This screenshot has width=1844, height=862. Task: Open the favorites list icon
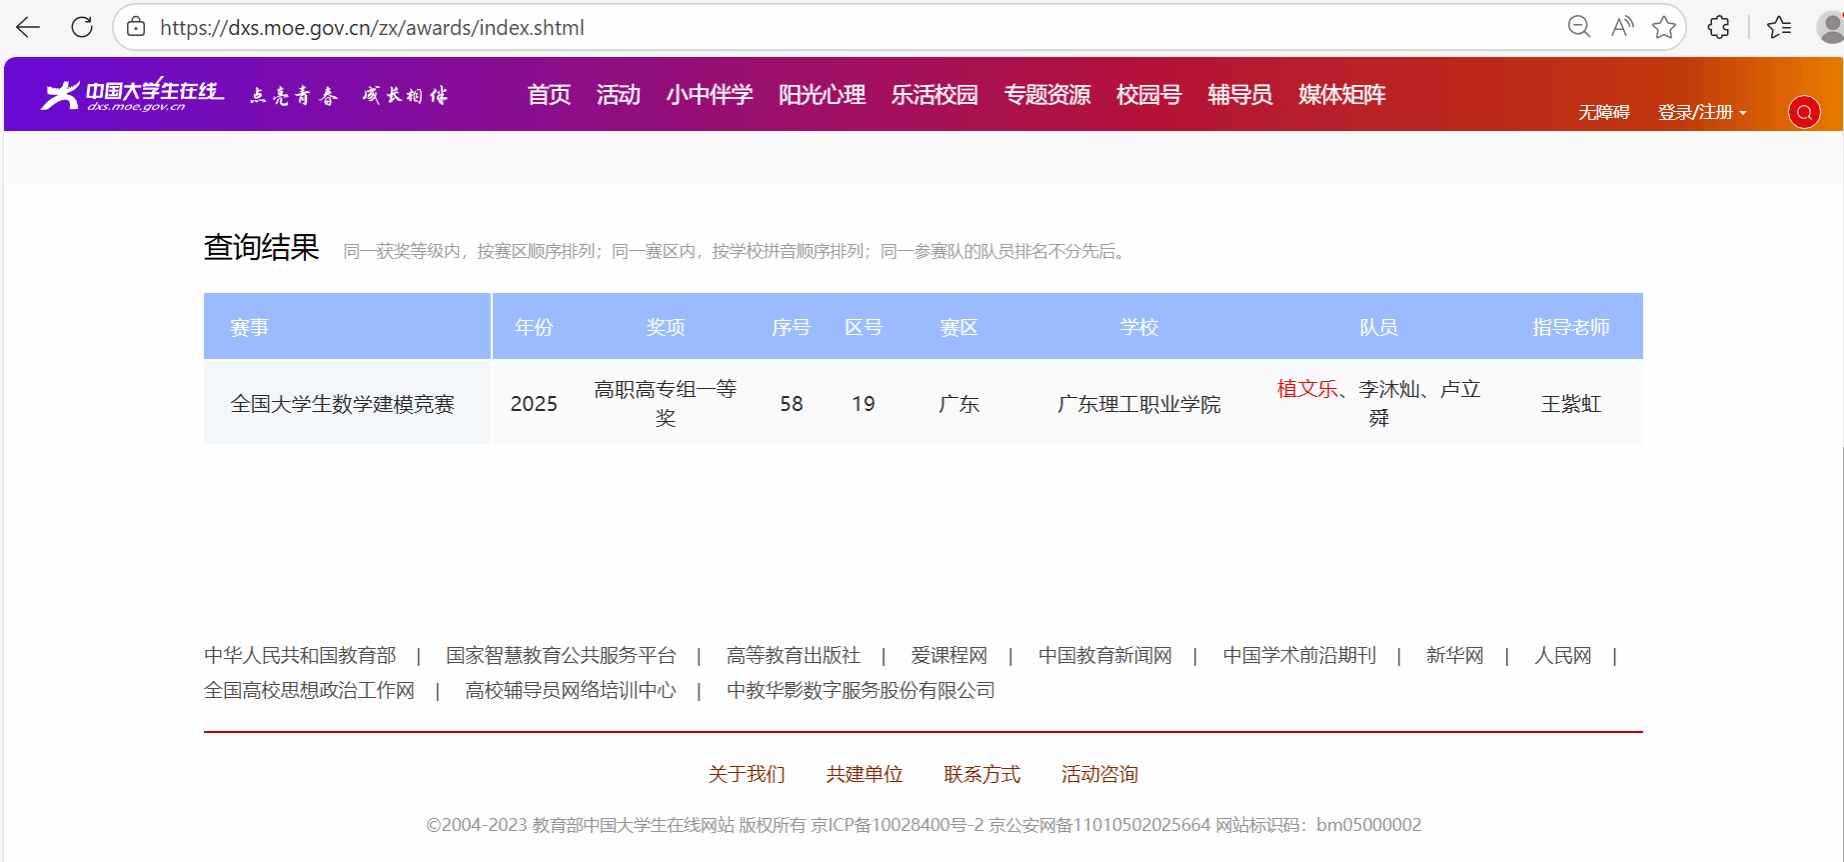1779,27
